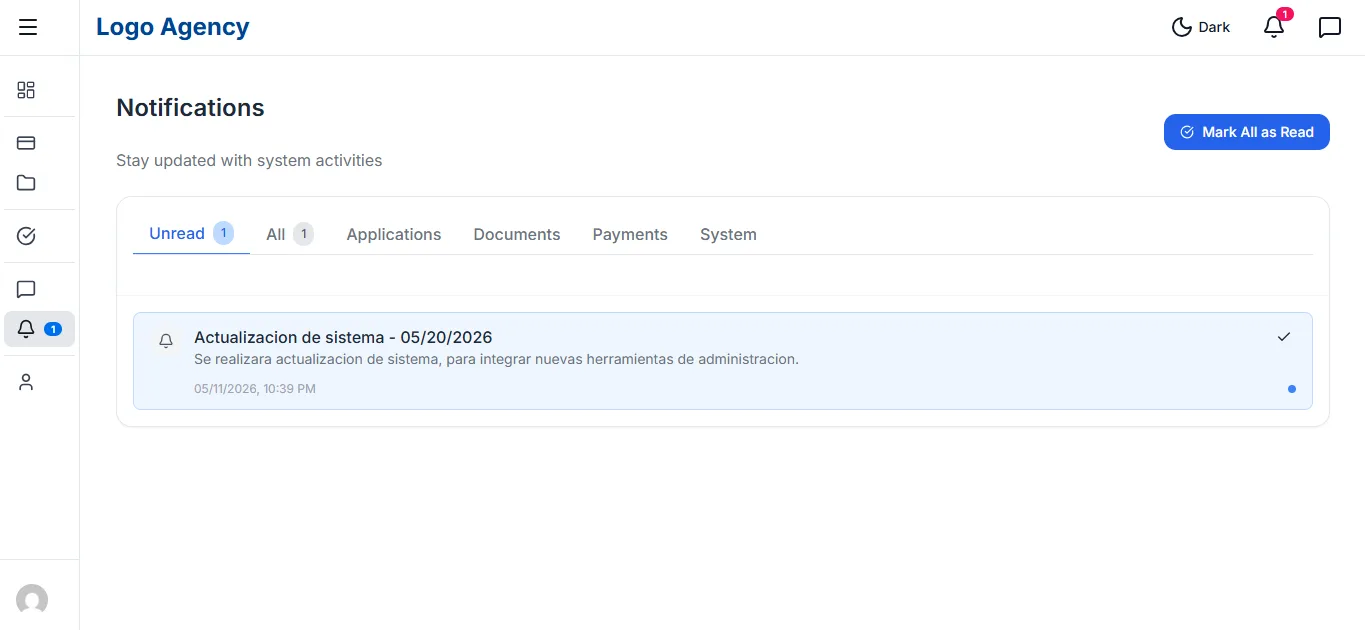Click the blue unread dot indicator
The height and width of the screenshot is (630, 1365).
(x=1292, y=389)
